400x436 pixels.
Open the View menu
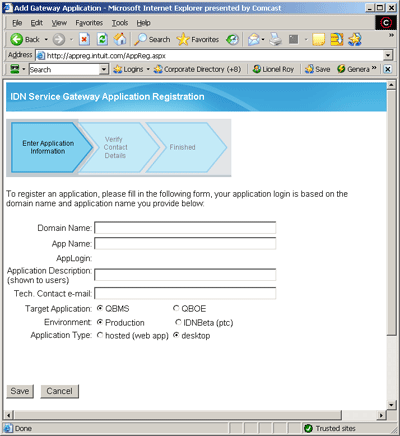pyautogui.click(x=59, y=23)
